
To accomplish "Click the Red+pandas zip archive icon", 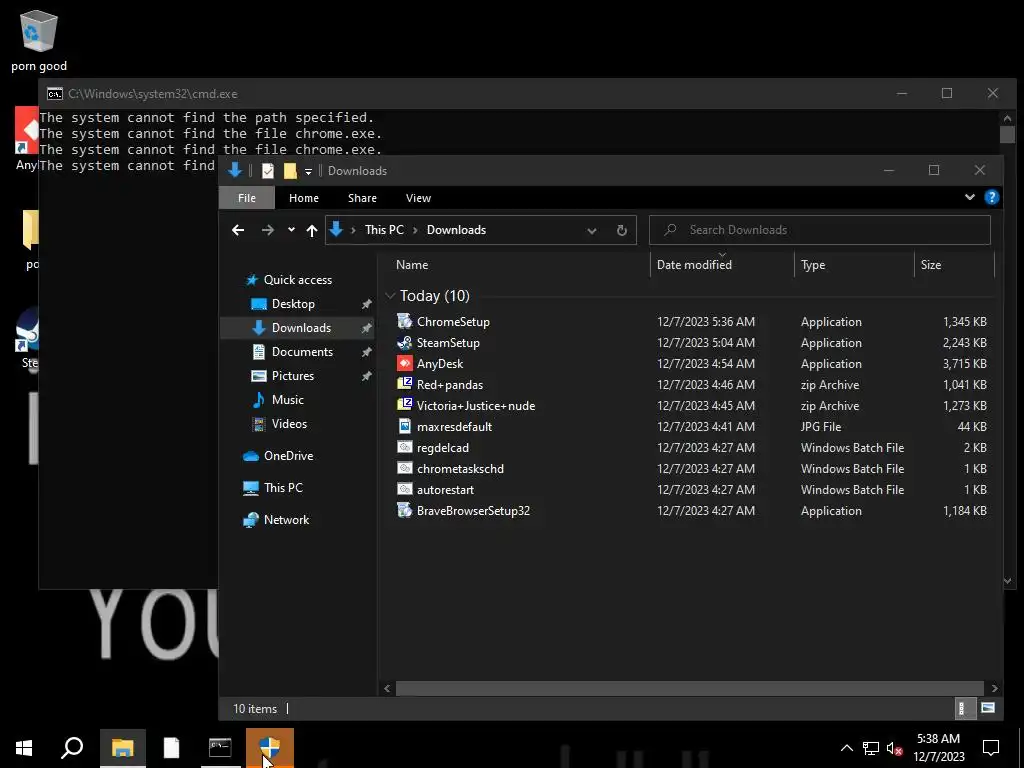I will pos(405,384).
